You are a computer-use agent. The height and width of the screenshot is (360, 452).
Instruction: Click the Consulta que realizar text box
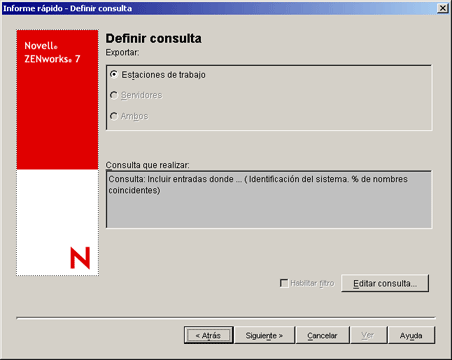[x=269, y=199]
